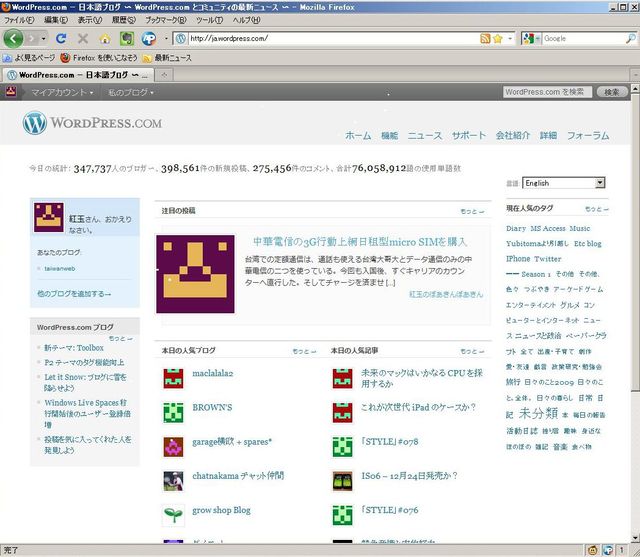This screenshot has width=640, height=557.
Task: Click the WordPress.com search input field
Action: coord(545,92)
